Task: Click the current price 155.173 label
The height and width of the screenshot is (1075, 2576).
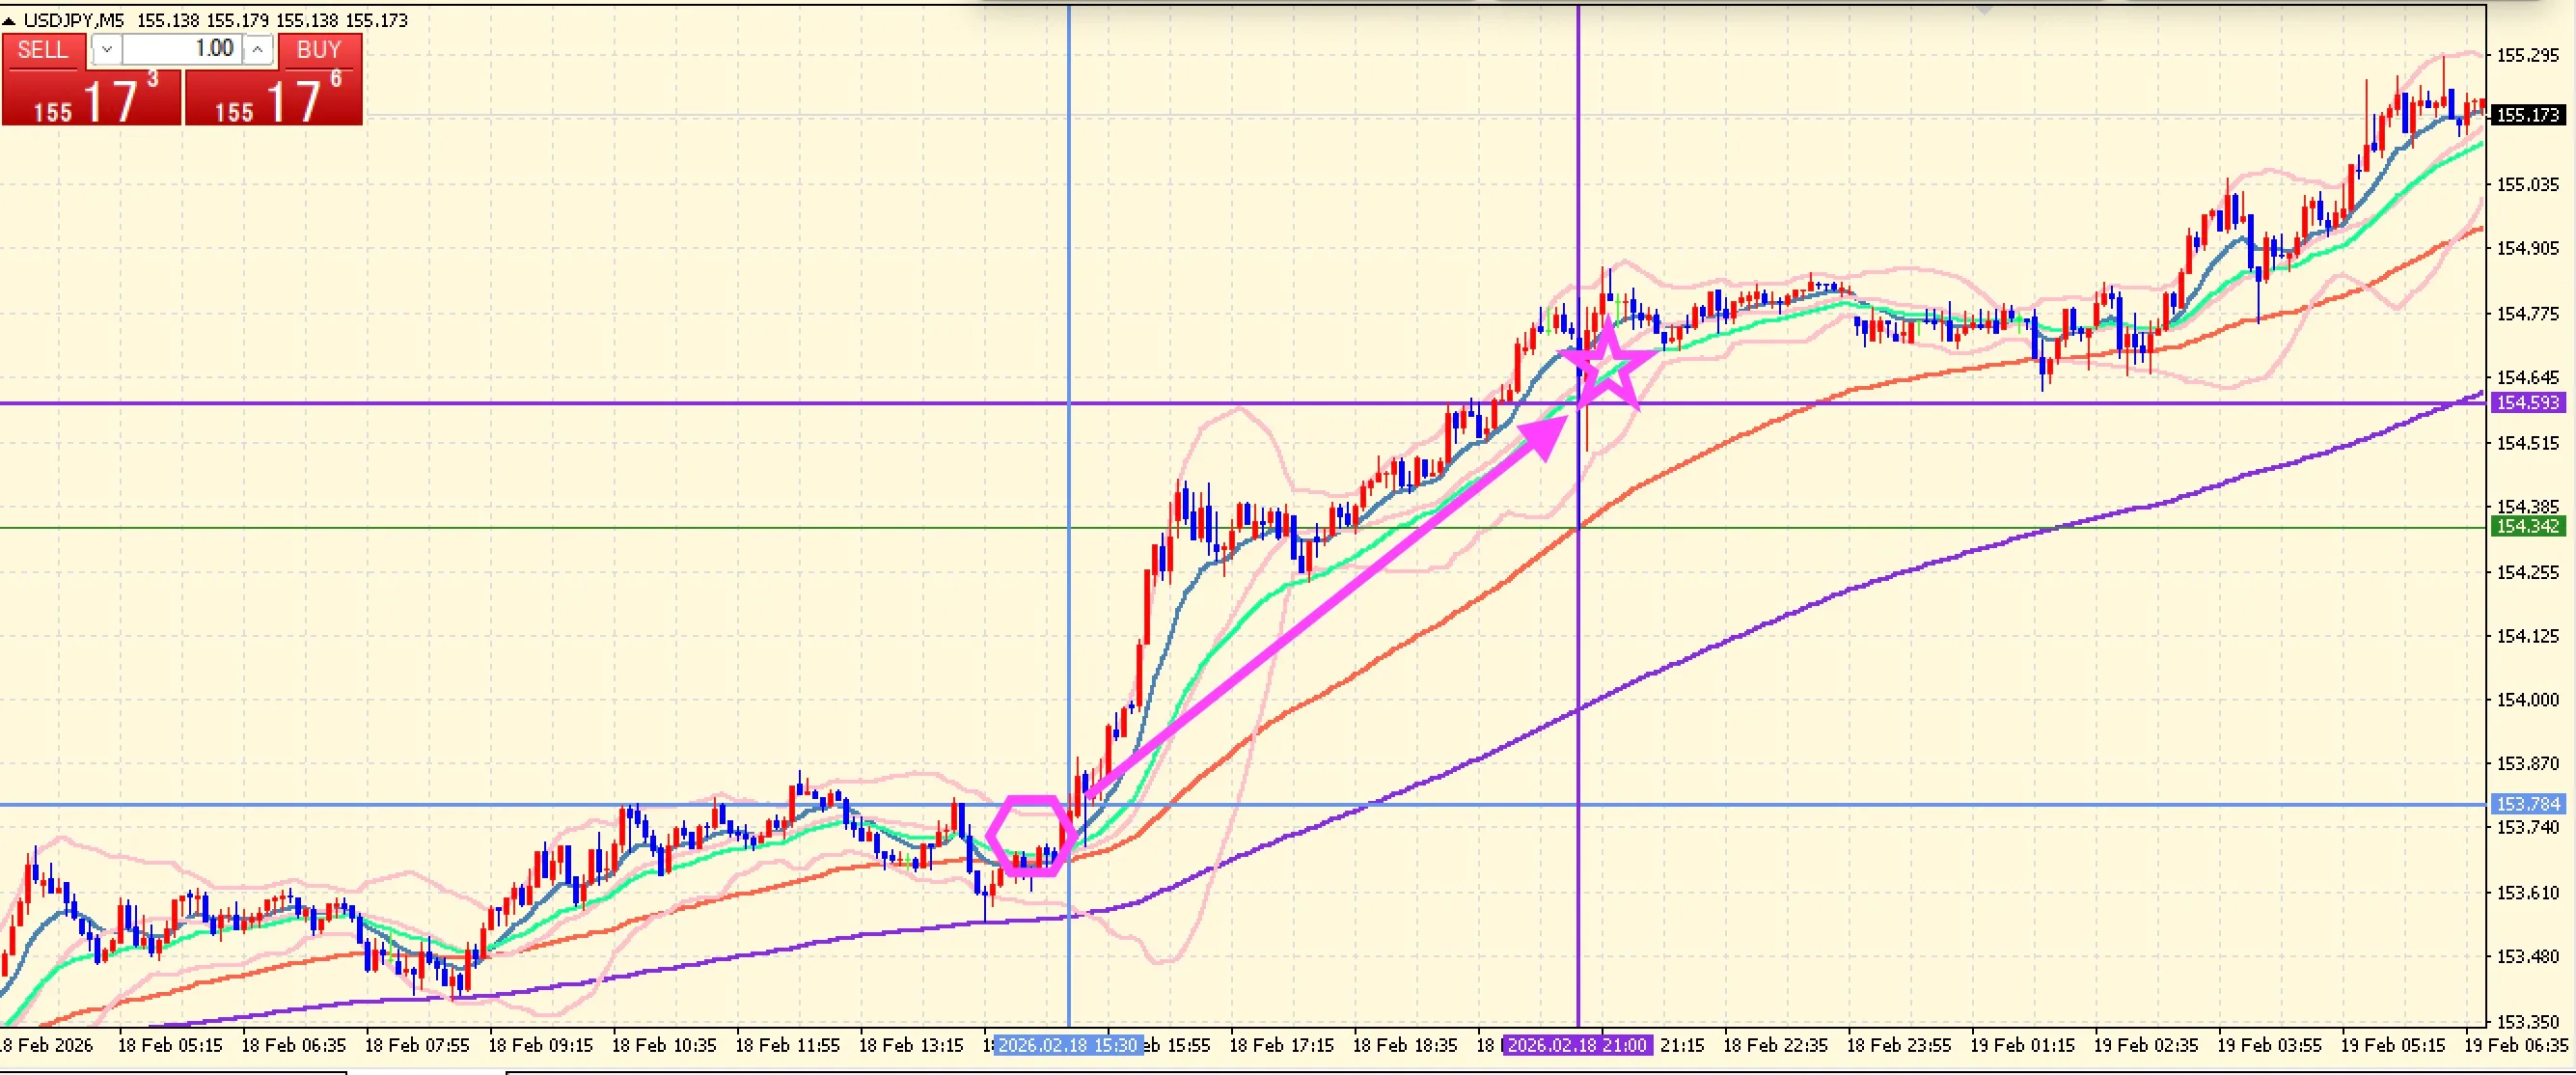Action: point(2527,115)
